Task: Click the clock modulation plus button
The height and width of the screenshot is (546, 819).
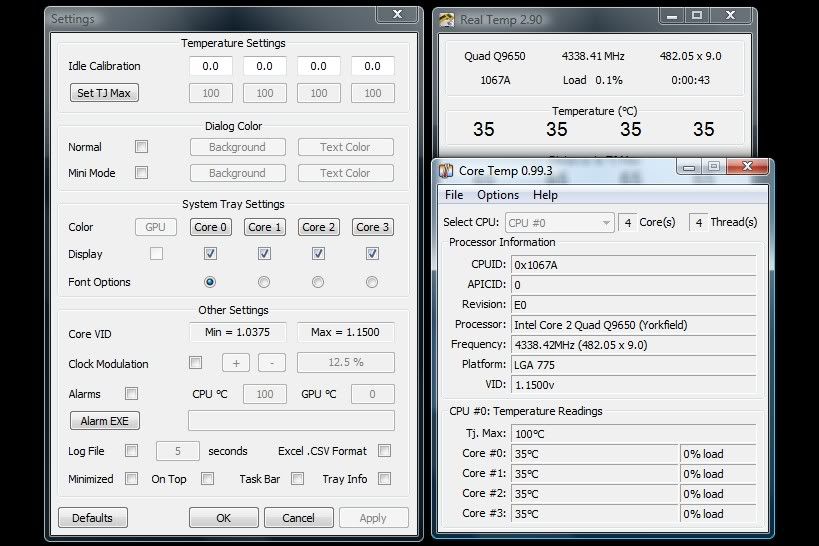Action: (236, 363)
